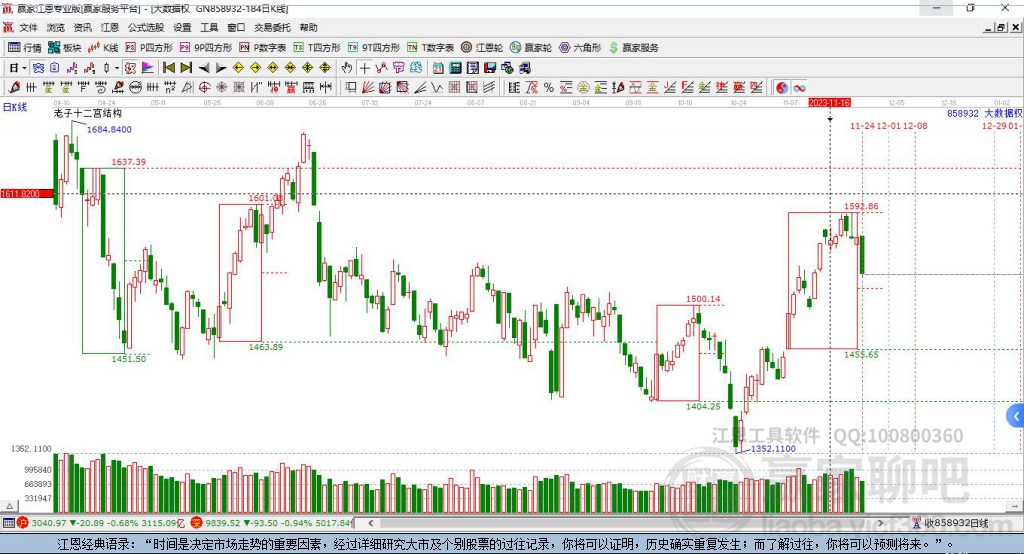Jump to first bar icon
Image resolution: width=1024 pixels, height=554 pixels.
point(169,68)
